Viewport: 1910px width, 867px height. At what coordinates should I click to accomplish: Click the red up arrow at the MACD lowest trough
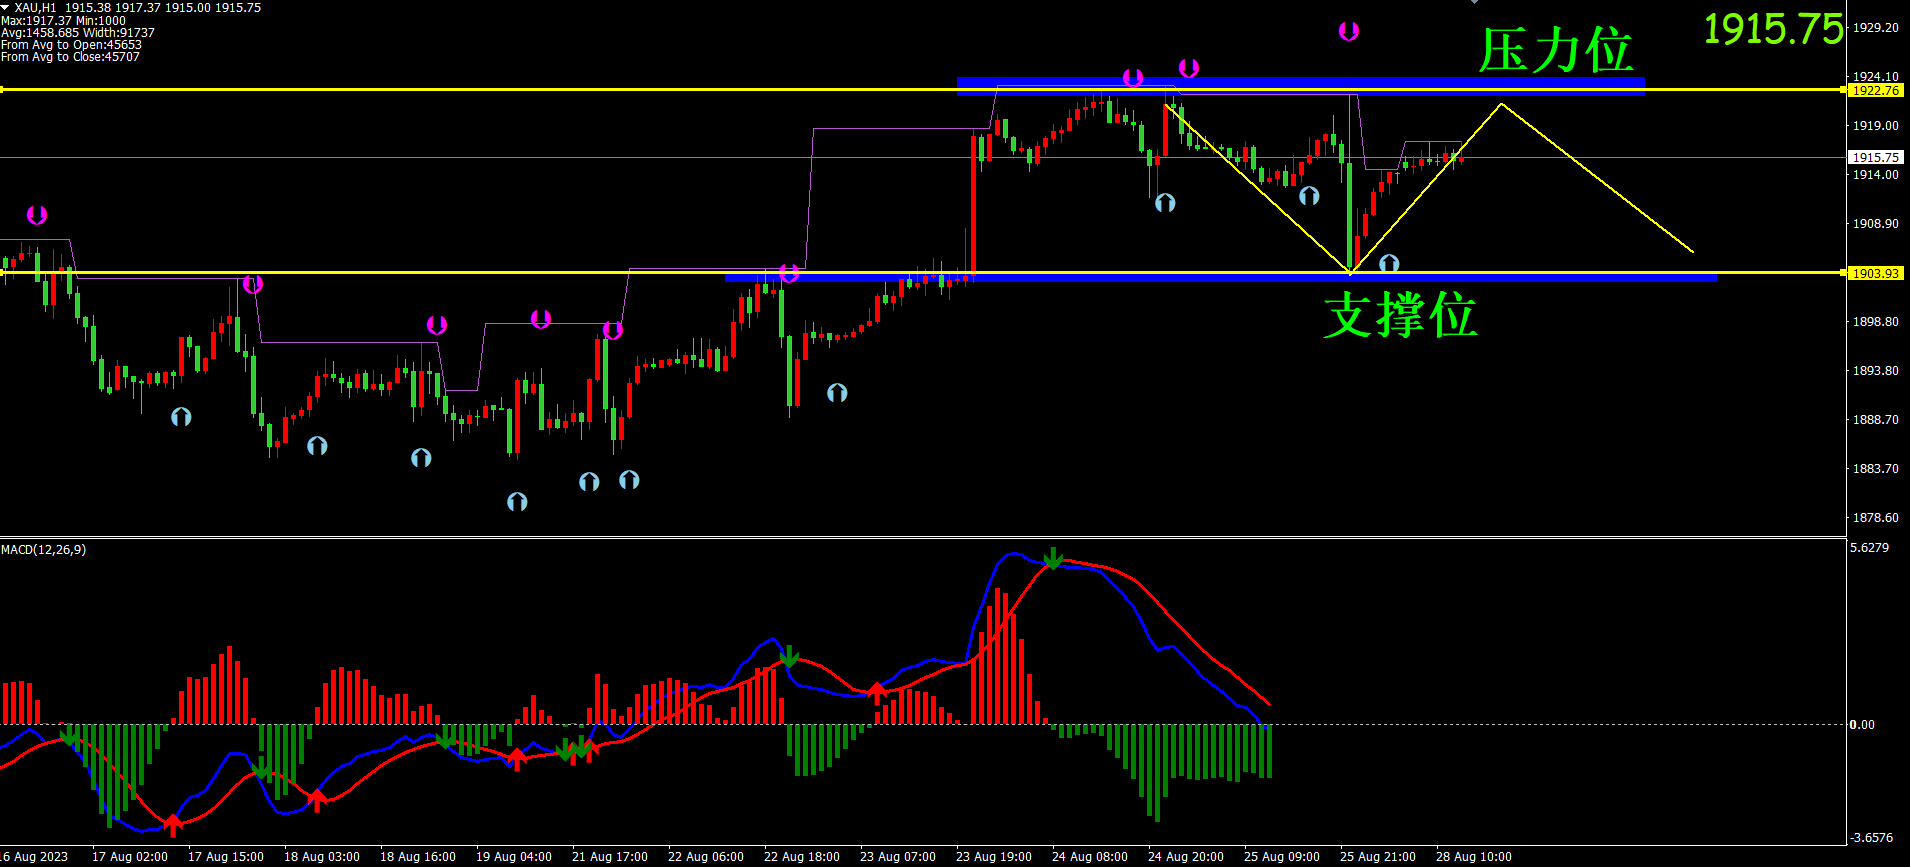173,825
